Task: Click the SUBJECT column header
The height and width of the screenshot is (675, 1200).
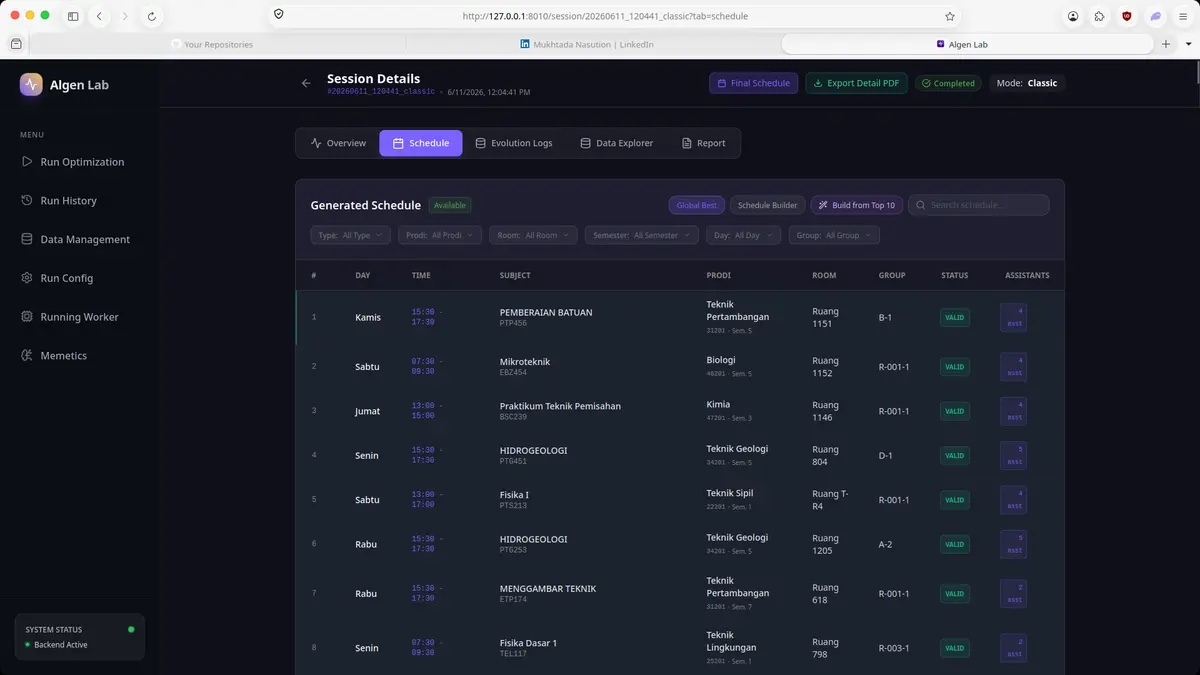Action: point(515,275)
